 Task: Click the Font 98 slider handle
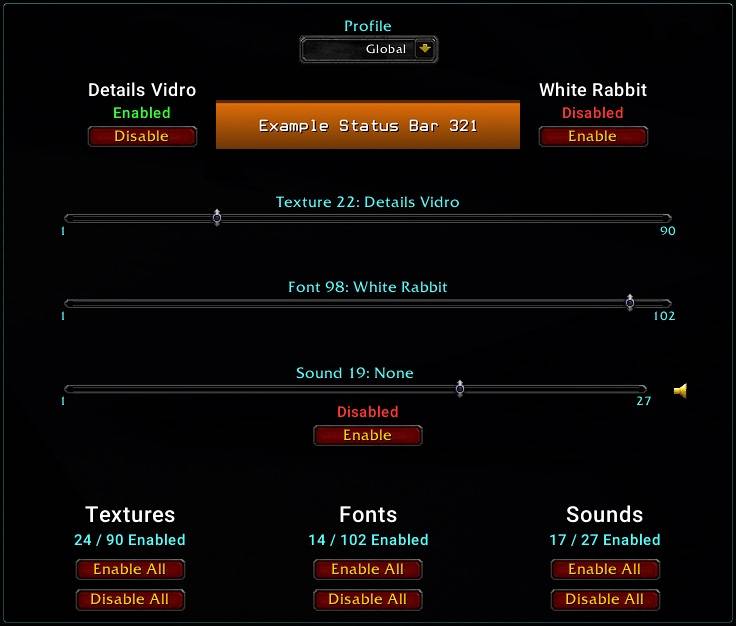click(x=630, y=302)
